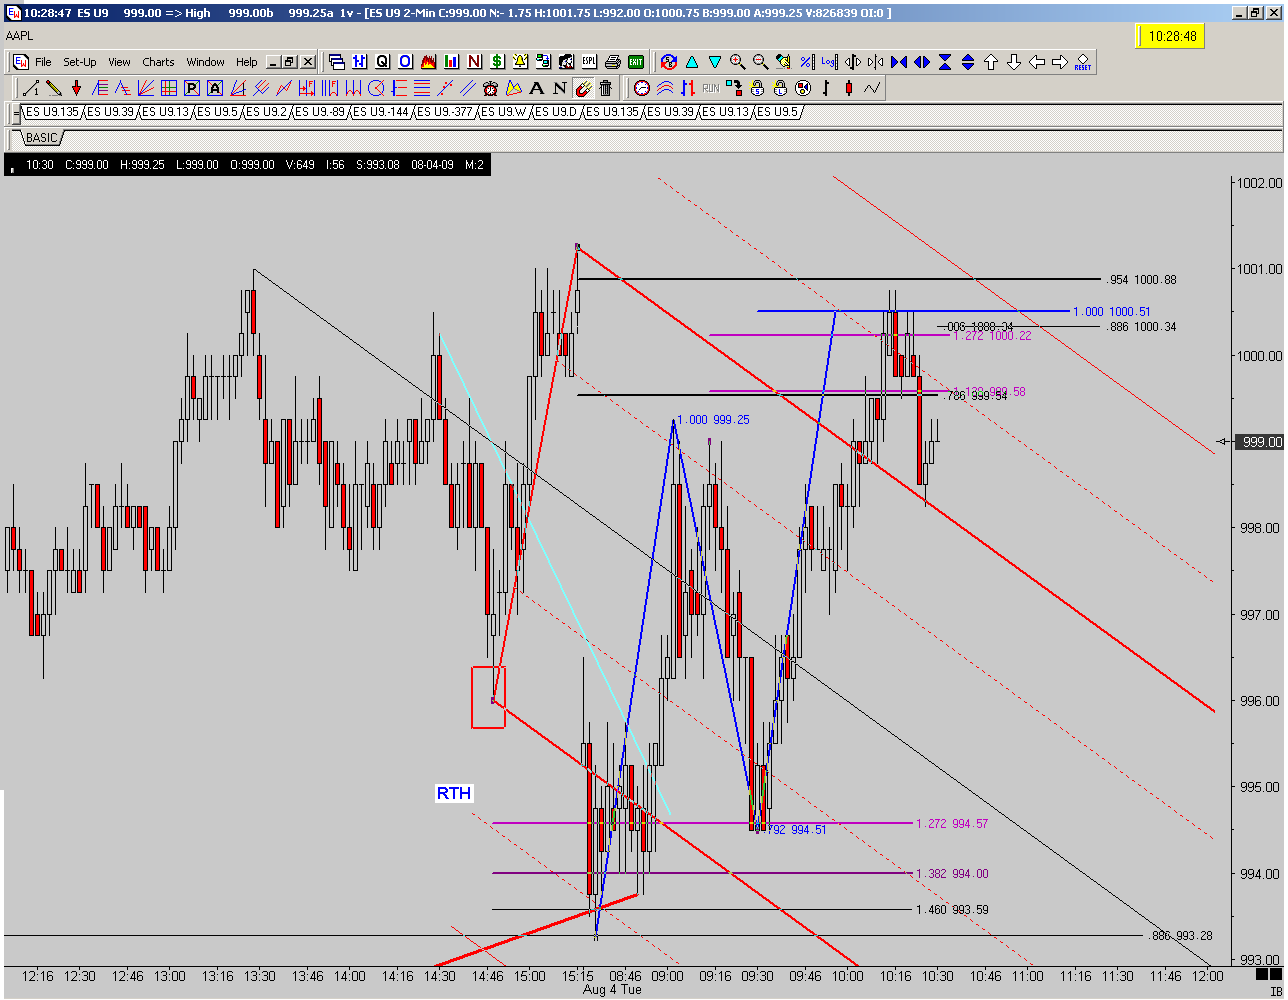Image resolution: width=1288 pixels, height=1000 pixels.
Task: Click the red down arrow marker tool
Action: point(76,88)
